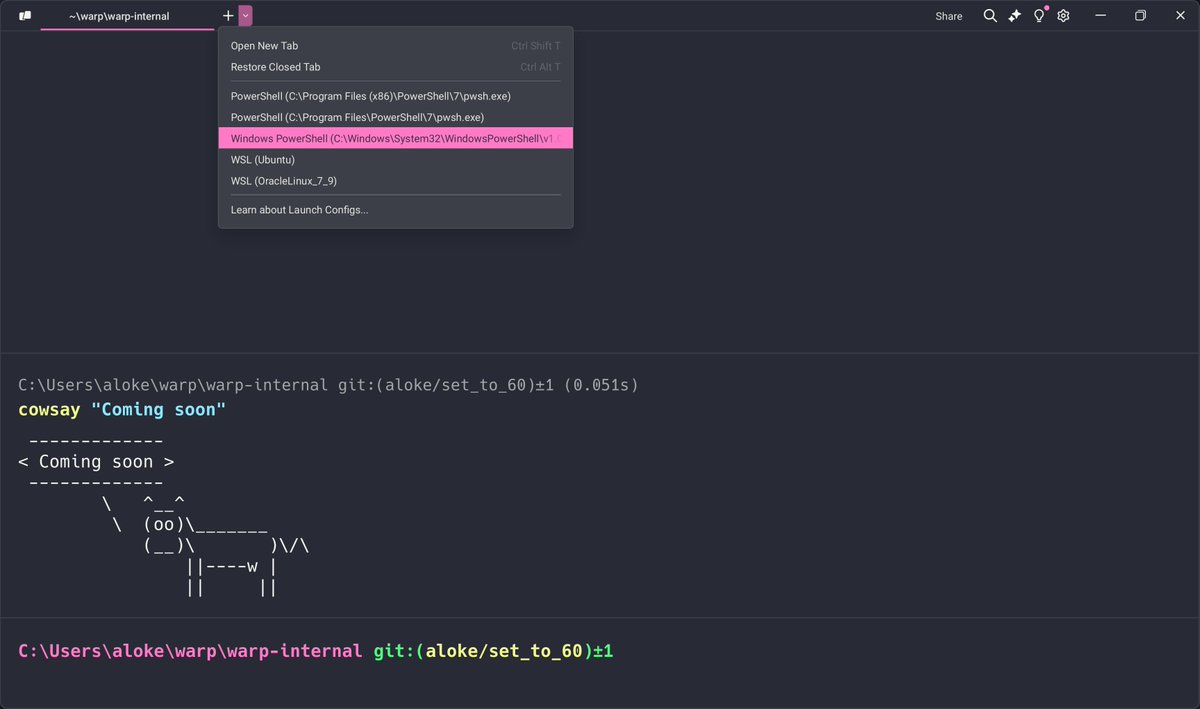Launch WSL (OracleLinux_7_9) shell
1200x709 pixels.
[x=396, y=181]
